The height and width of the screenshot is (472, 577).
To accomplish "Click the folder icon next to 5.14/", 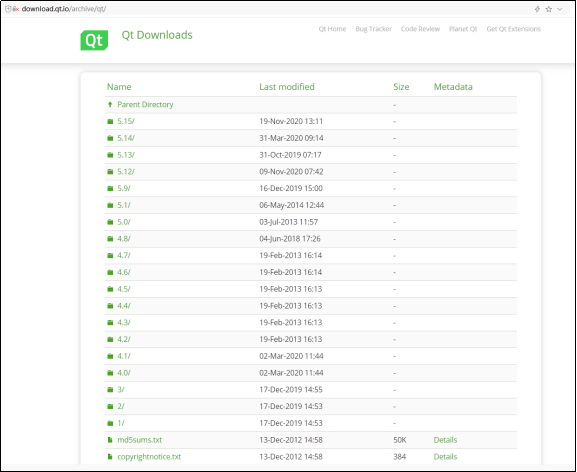I will [x=110, y=138].
